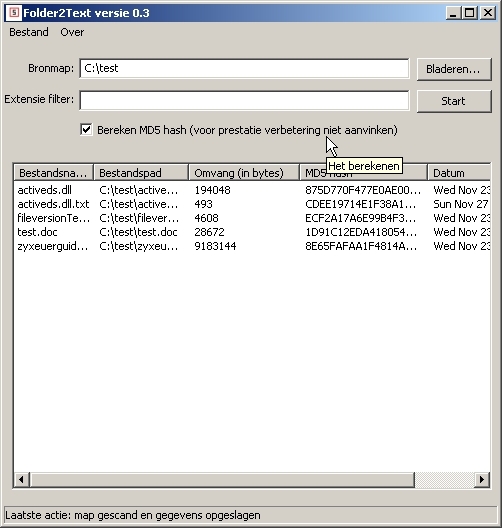Click the Bronmap input field
The width and height of the screenshot is (502, 528).
(x=244, y=68)
